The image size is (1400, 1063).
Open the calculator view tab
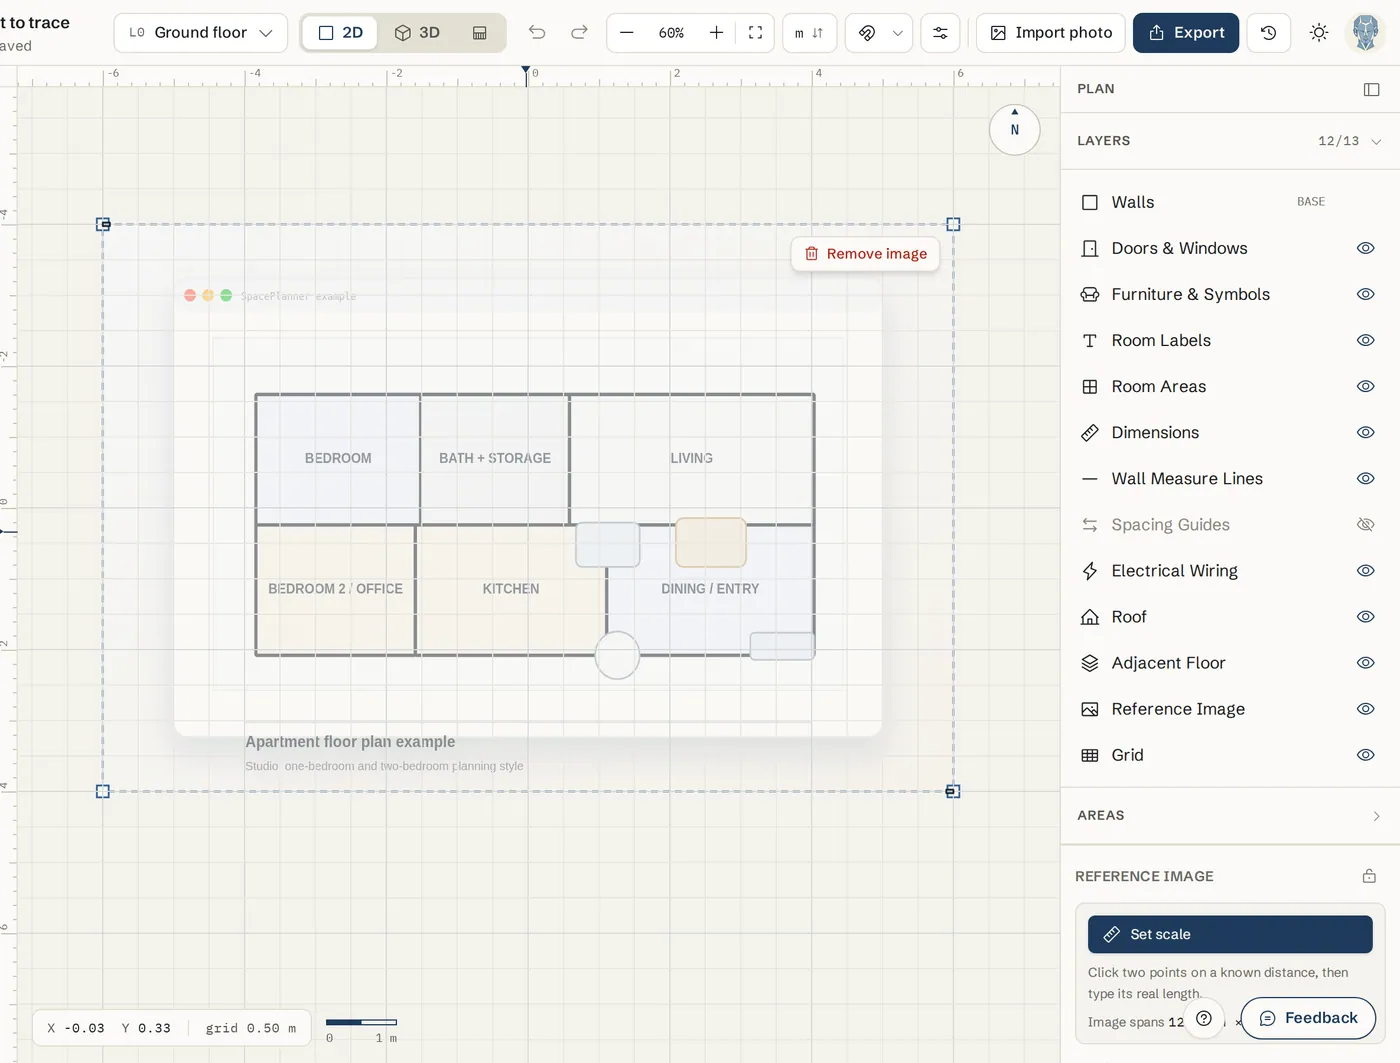click(x=480, y=33)
